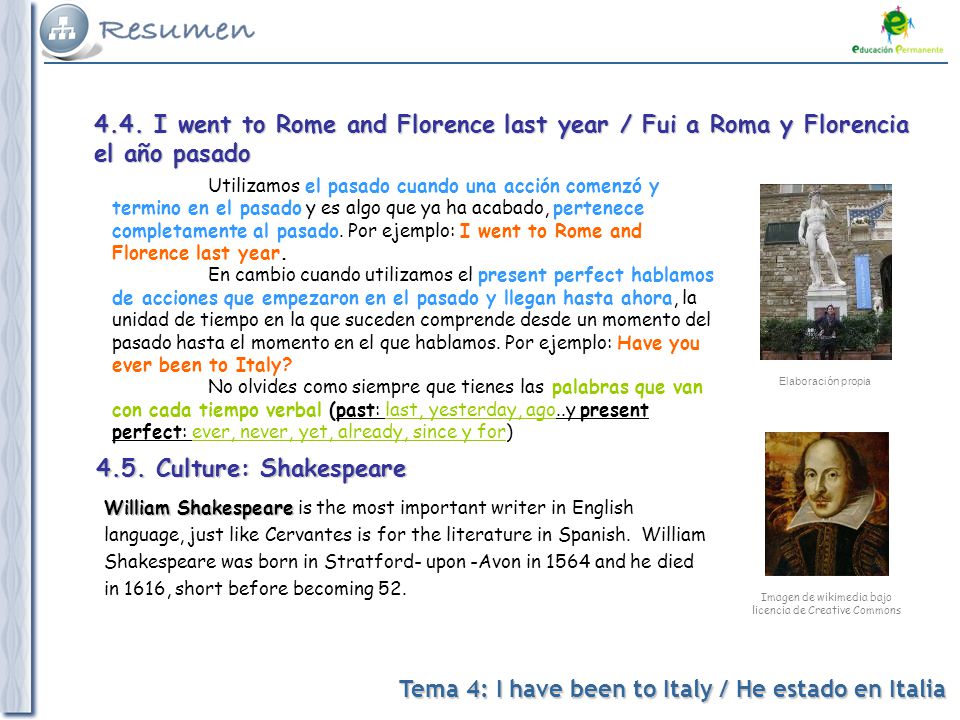Click line 'unidad de tiempo en la que suceden'
The image size is (960, 720).
tap(263, 320)
